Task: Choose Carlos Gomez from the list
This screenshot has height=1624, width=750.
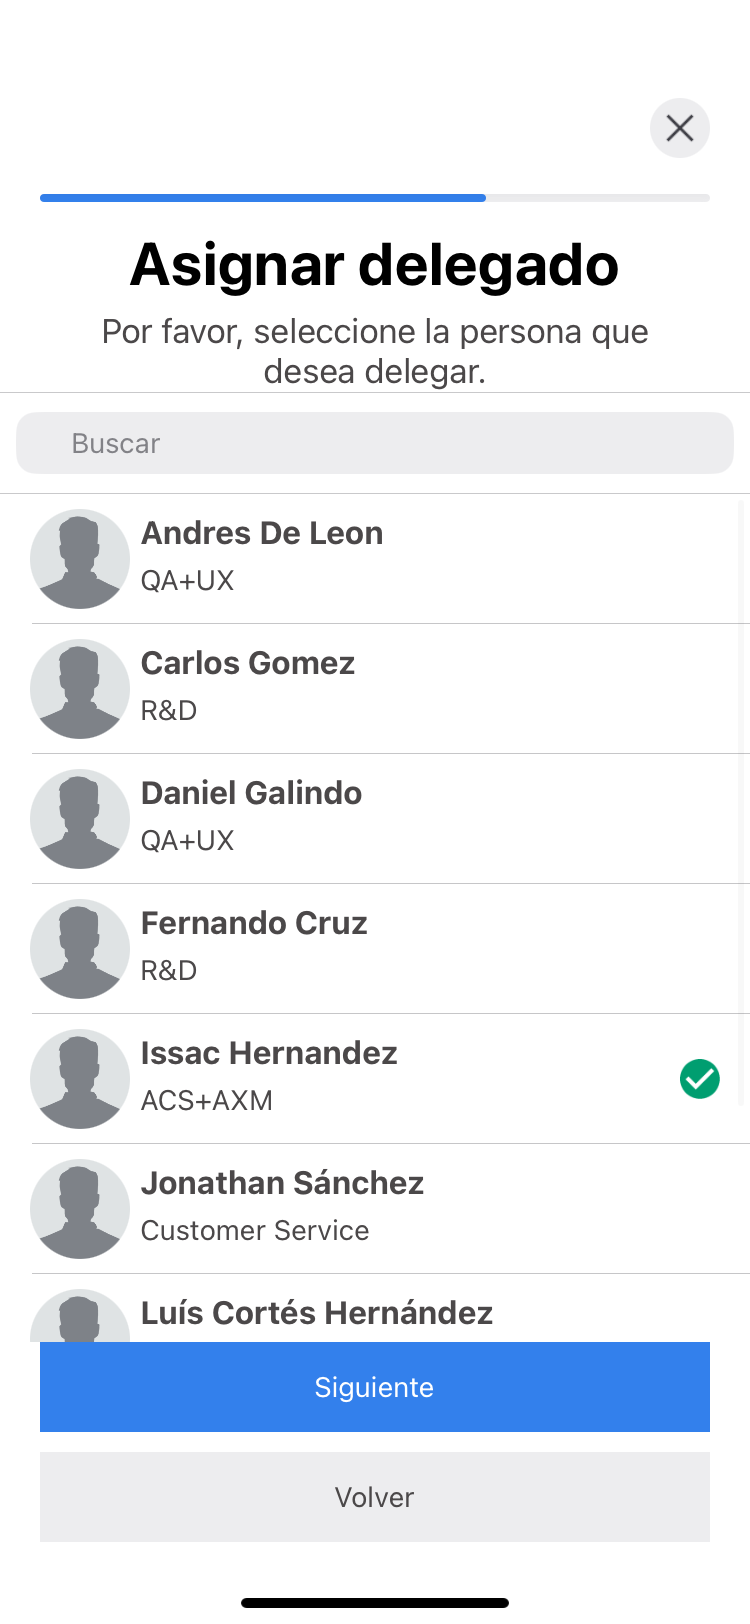Action: pos(248,664)
